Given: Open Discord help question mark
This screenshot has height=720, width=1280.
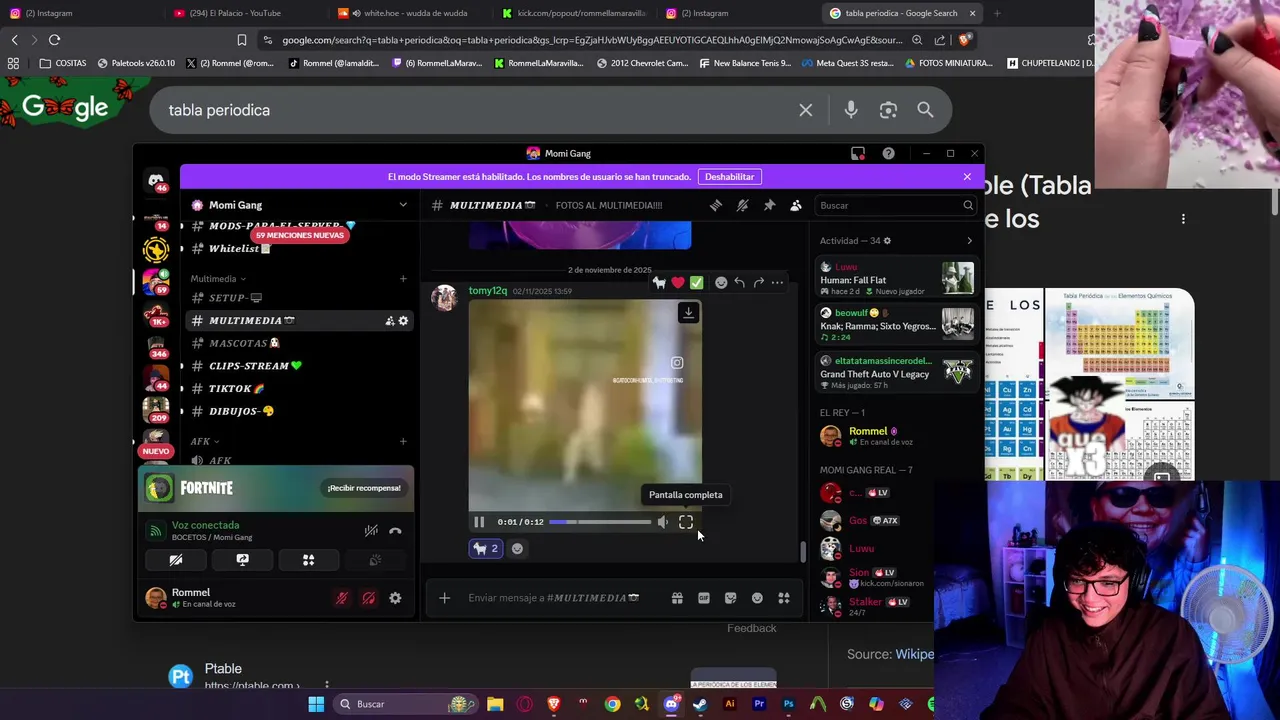Looking at the screenshot, I should 888,153.
